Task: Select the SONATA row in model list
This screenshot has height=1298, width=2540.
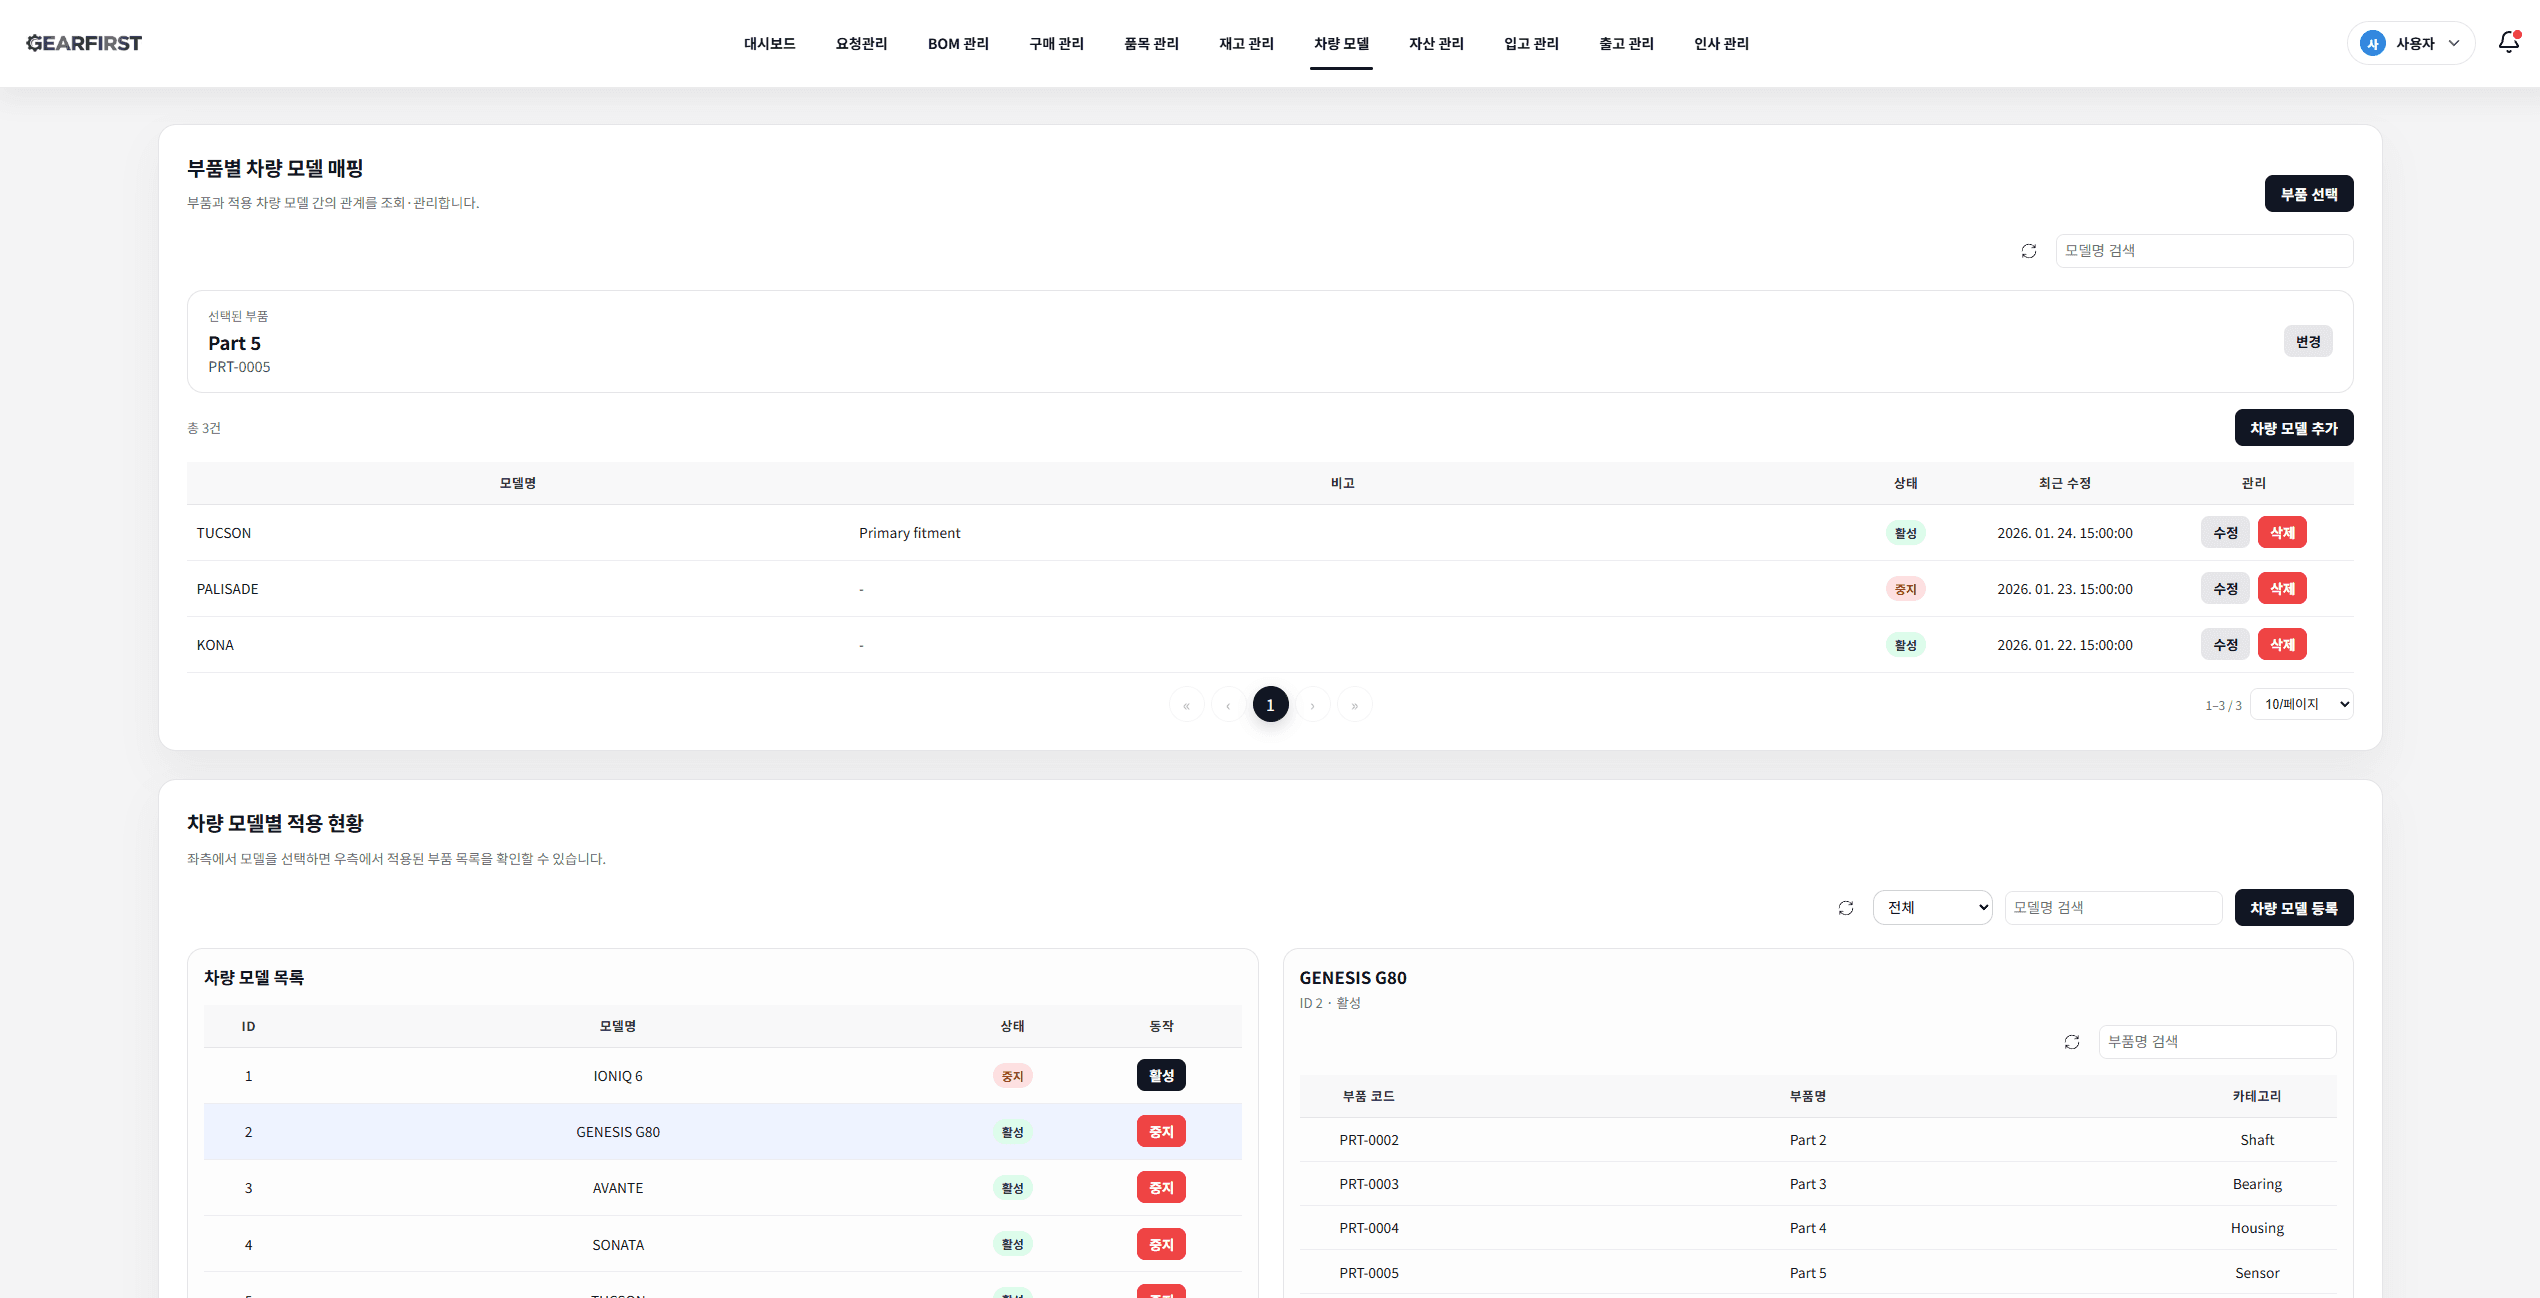Action: (617, 1245)
